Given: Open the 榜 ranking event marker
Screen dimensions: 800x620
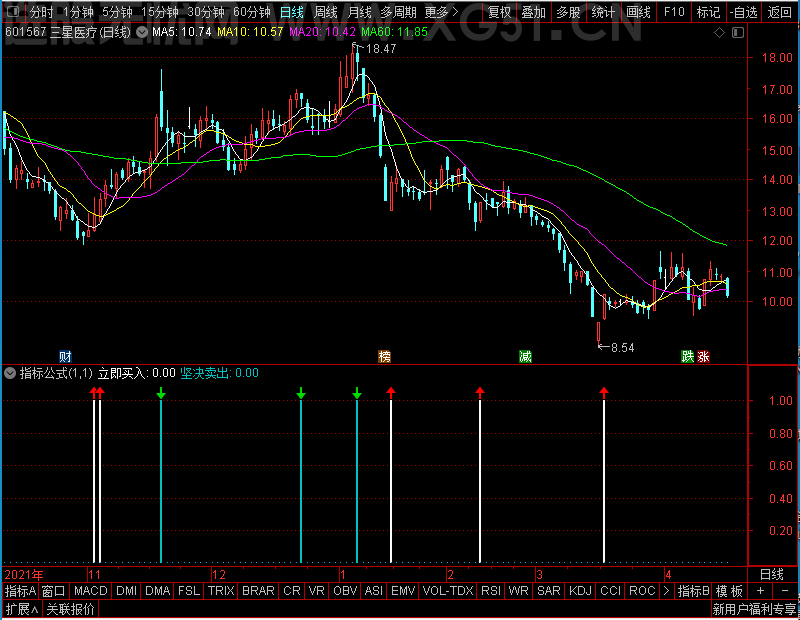Looking at the screenshot, I should pos(385,356).
